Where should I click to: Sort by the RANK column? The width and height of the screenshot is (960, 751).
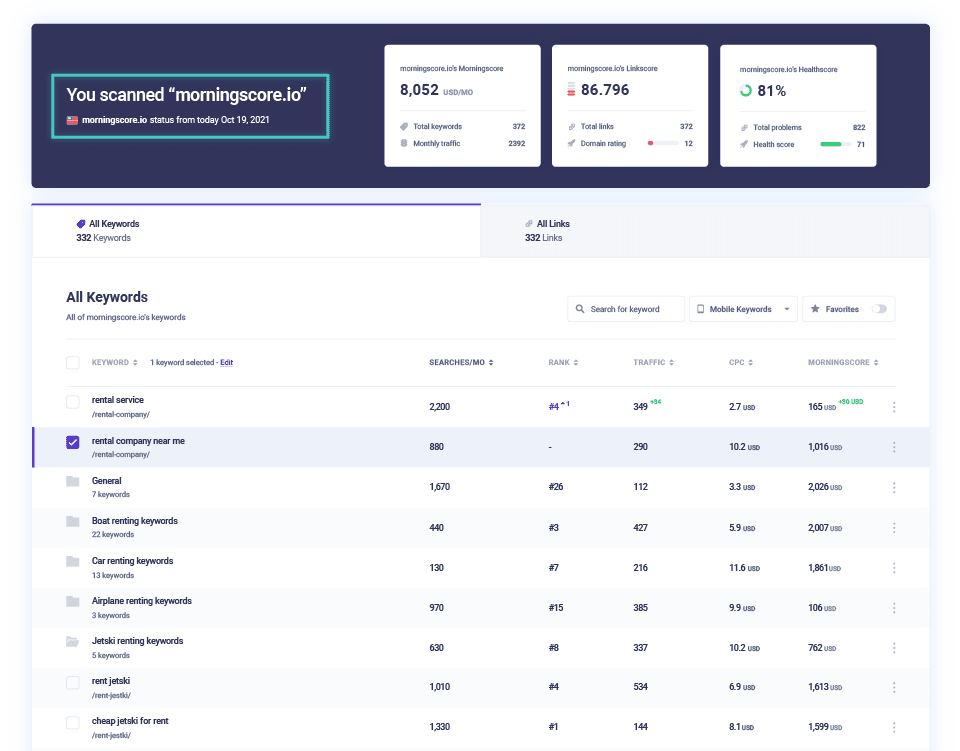click(563, 362)
